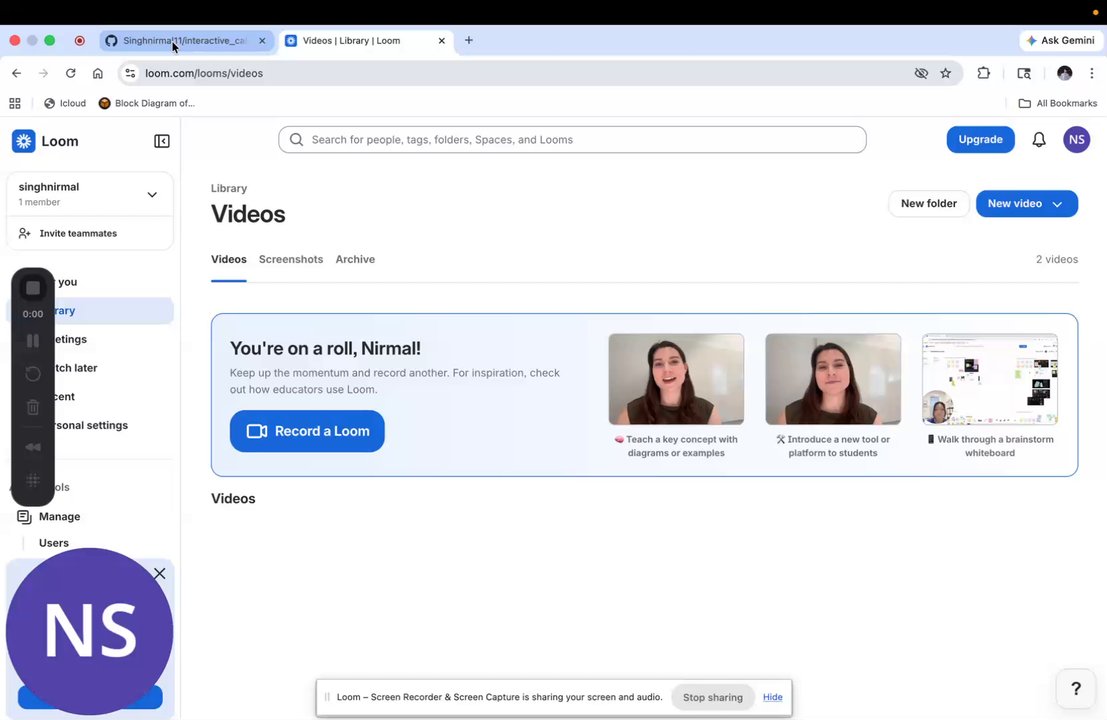This screenshot has width=1107, height=720.
Task: Open the Users sidebar item
Action: (x=54, y=543)
